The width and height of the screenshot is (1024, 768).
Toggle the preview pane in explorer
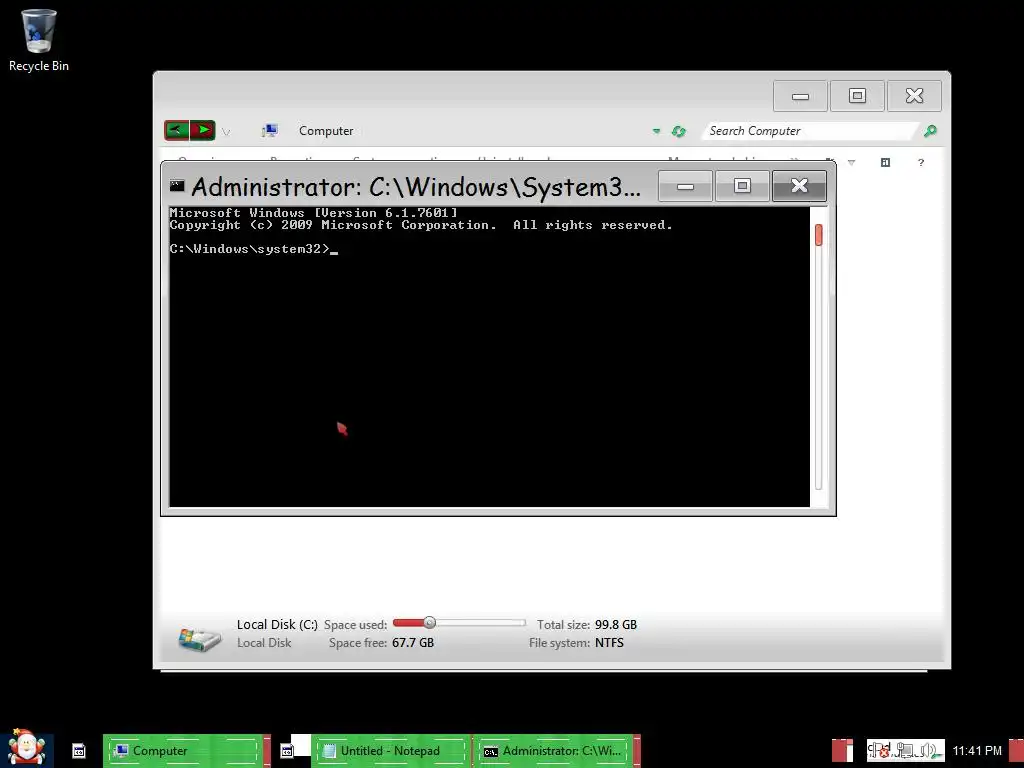tap(885, 163)
